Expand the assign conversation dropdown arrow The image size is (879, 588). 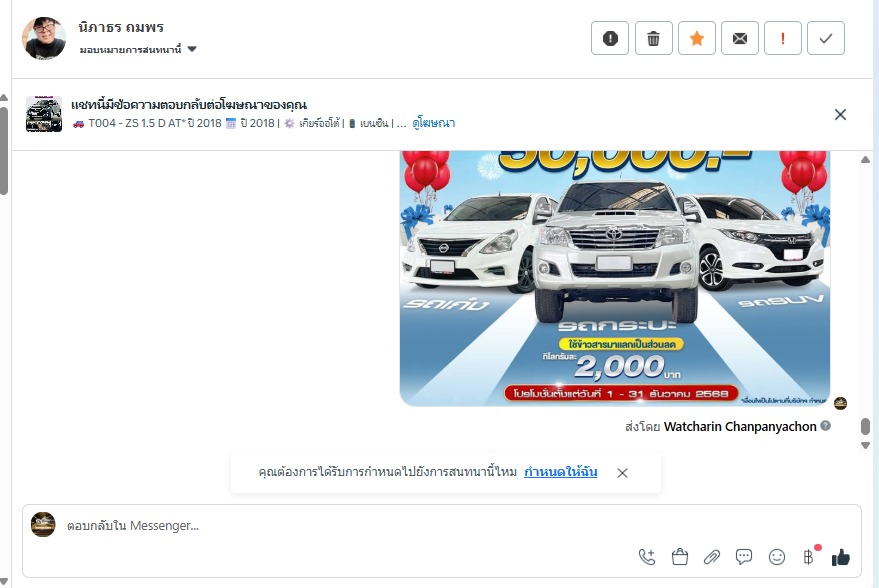pyautogui.click(x=192, y=49)
